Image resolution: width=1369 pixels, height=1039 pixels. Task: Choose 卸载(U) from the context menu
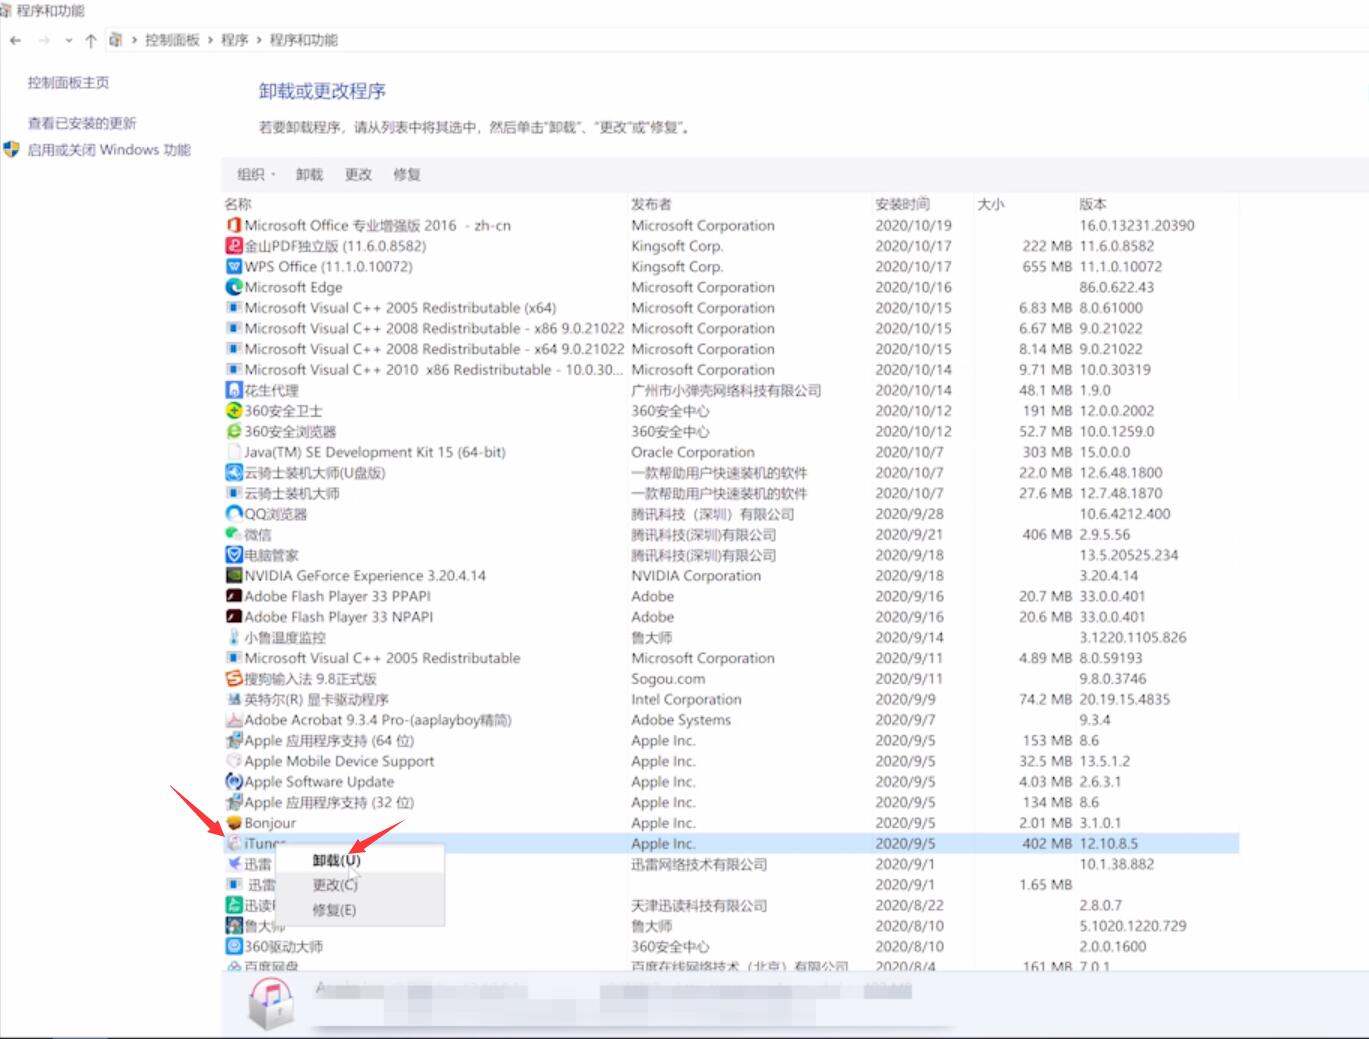pos(336,860)
